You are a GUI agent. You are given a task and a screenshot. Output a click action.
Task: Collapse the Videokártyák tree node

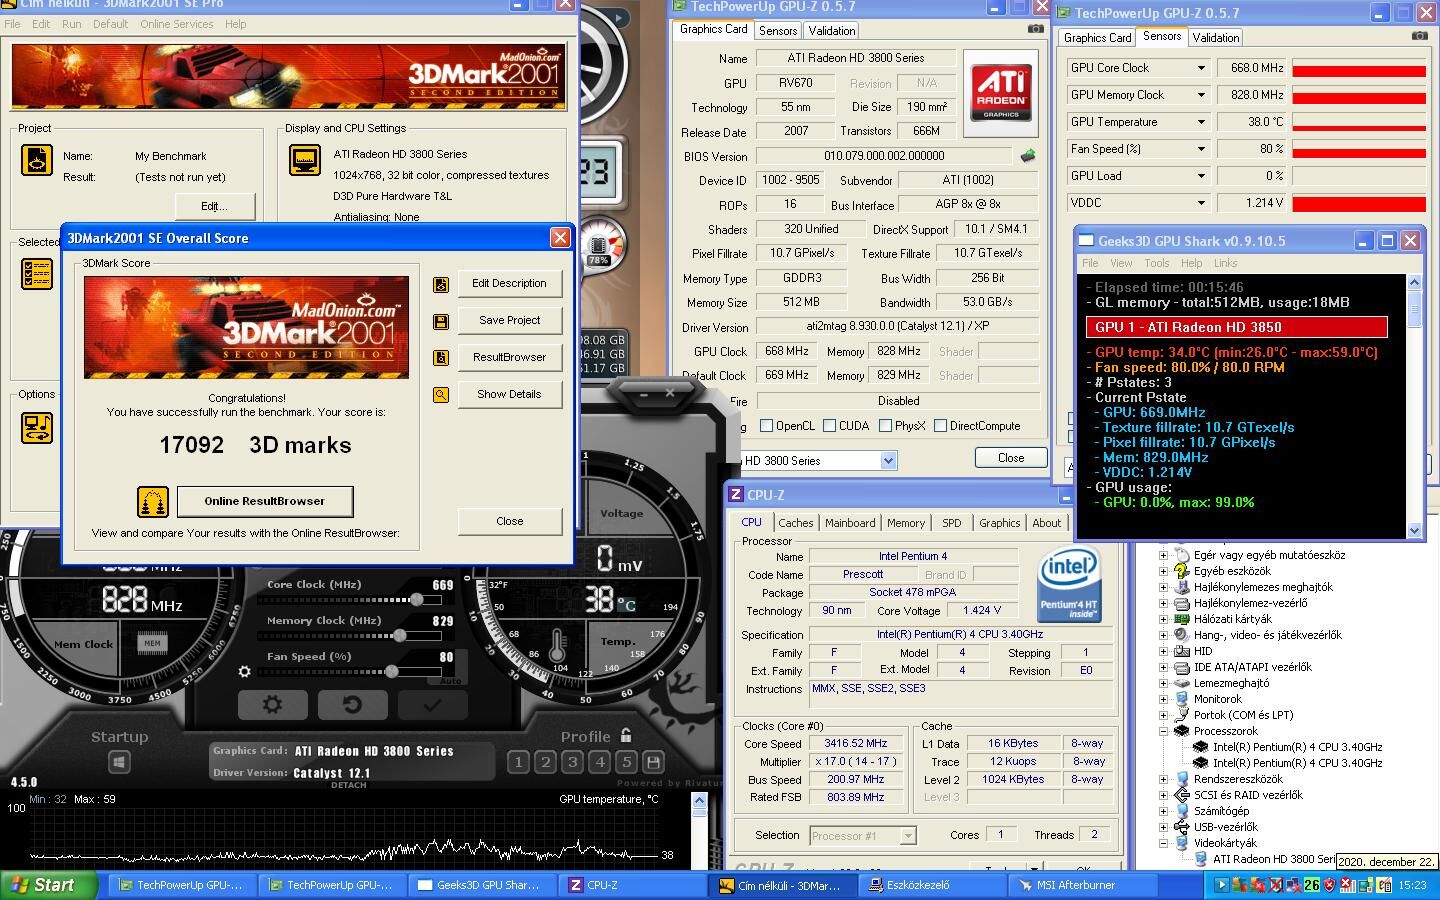tap(1163, 843)
